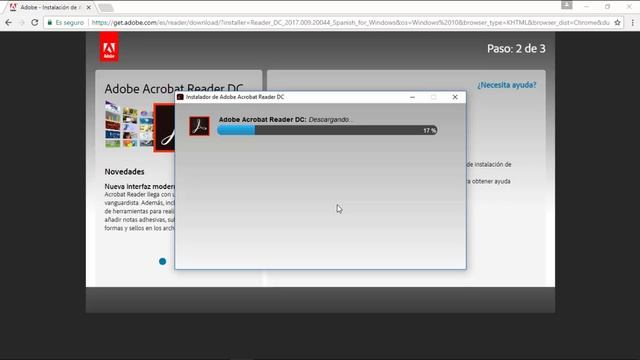Bookmark this page with the star icon
The height and width of the screenshot is (360, 640).
tap(617, 22)
